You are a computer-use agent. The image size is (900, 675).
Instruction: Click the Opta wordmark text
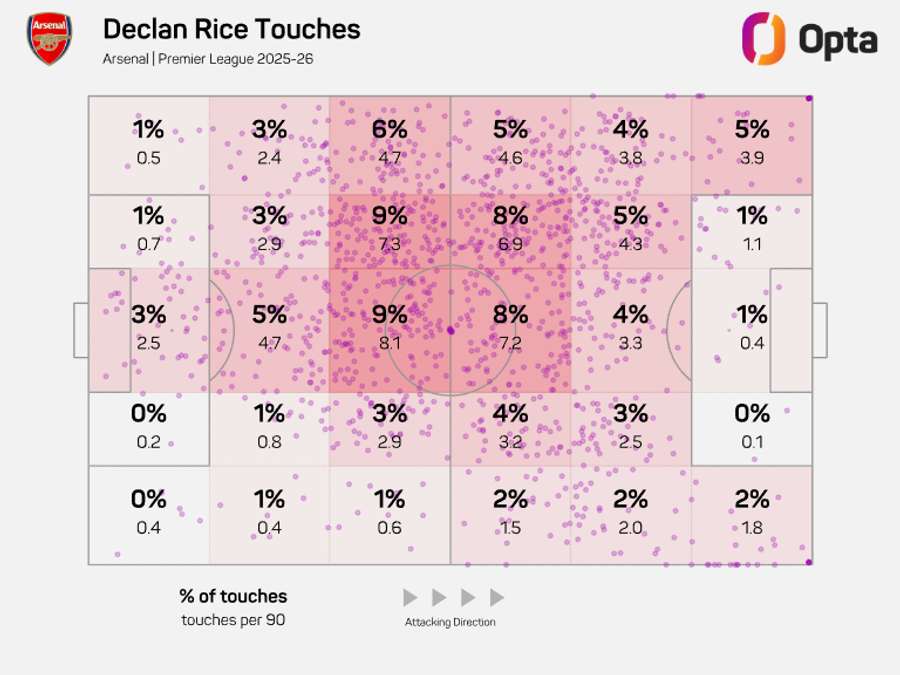pos(838,41)
